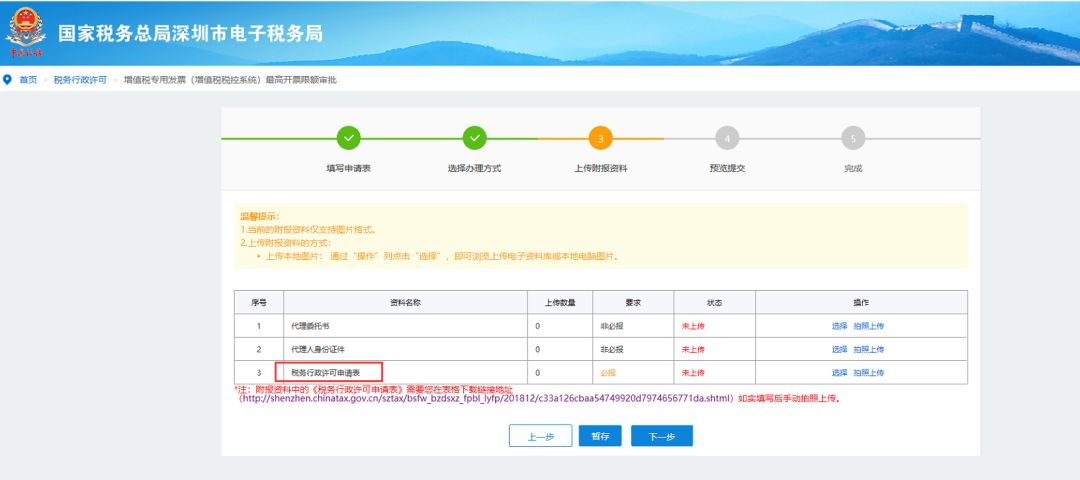The image size is (1080, 480).
Task: Click site title 国家税务总局深圳市电子税务局
Action: pyautogui.click(x=190, y=34)
